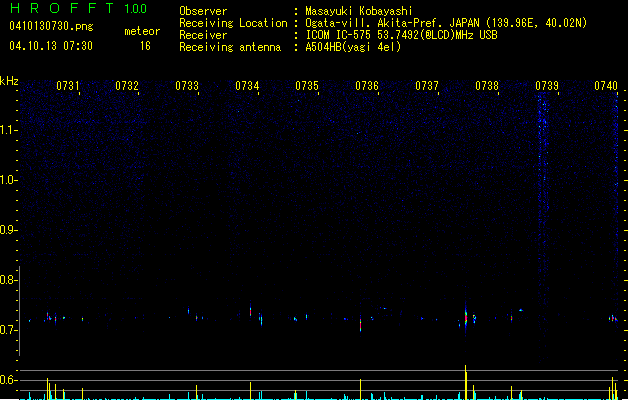Click the 0735 time marker
629x400 pixels.
[307, 86]
